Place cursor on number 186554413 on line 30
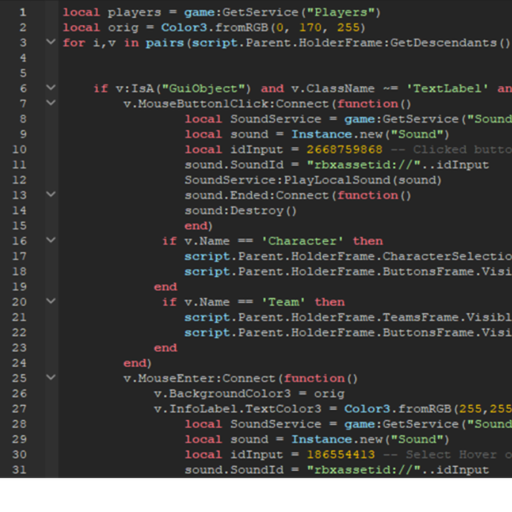 click(341, 454)
